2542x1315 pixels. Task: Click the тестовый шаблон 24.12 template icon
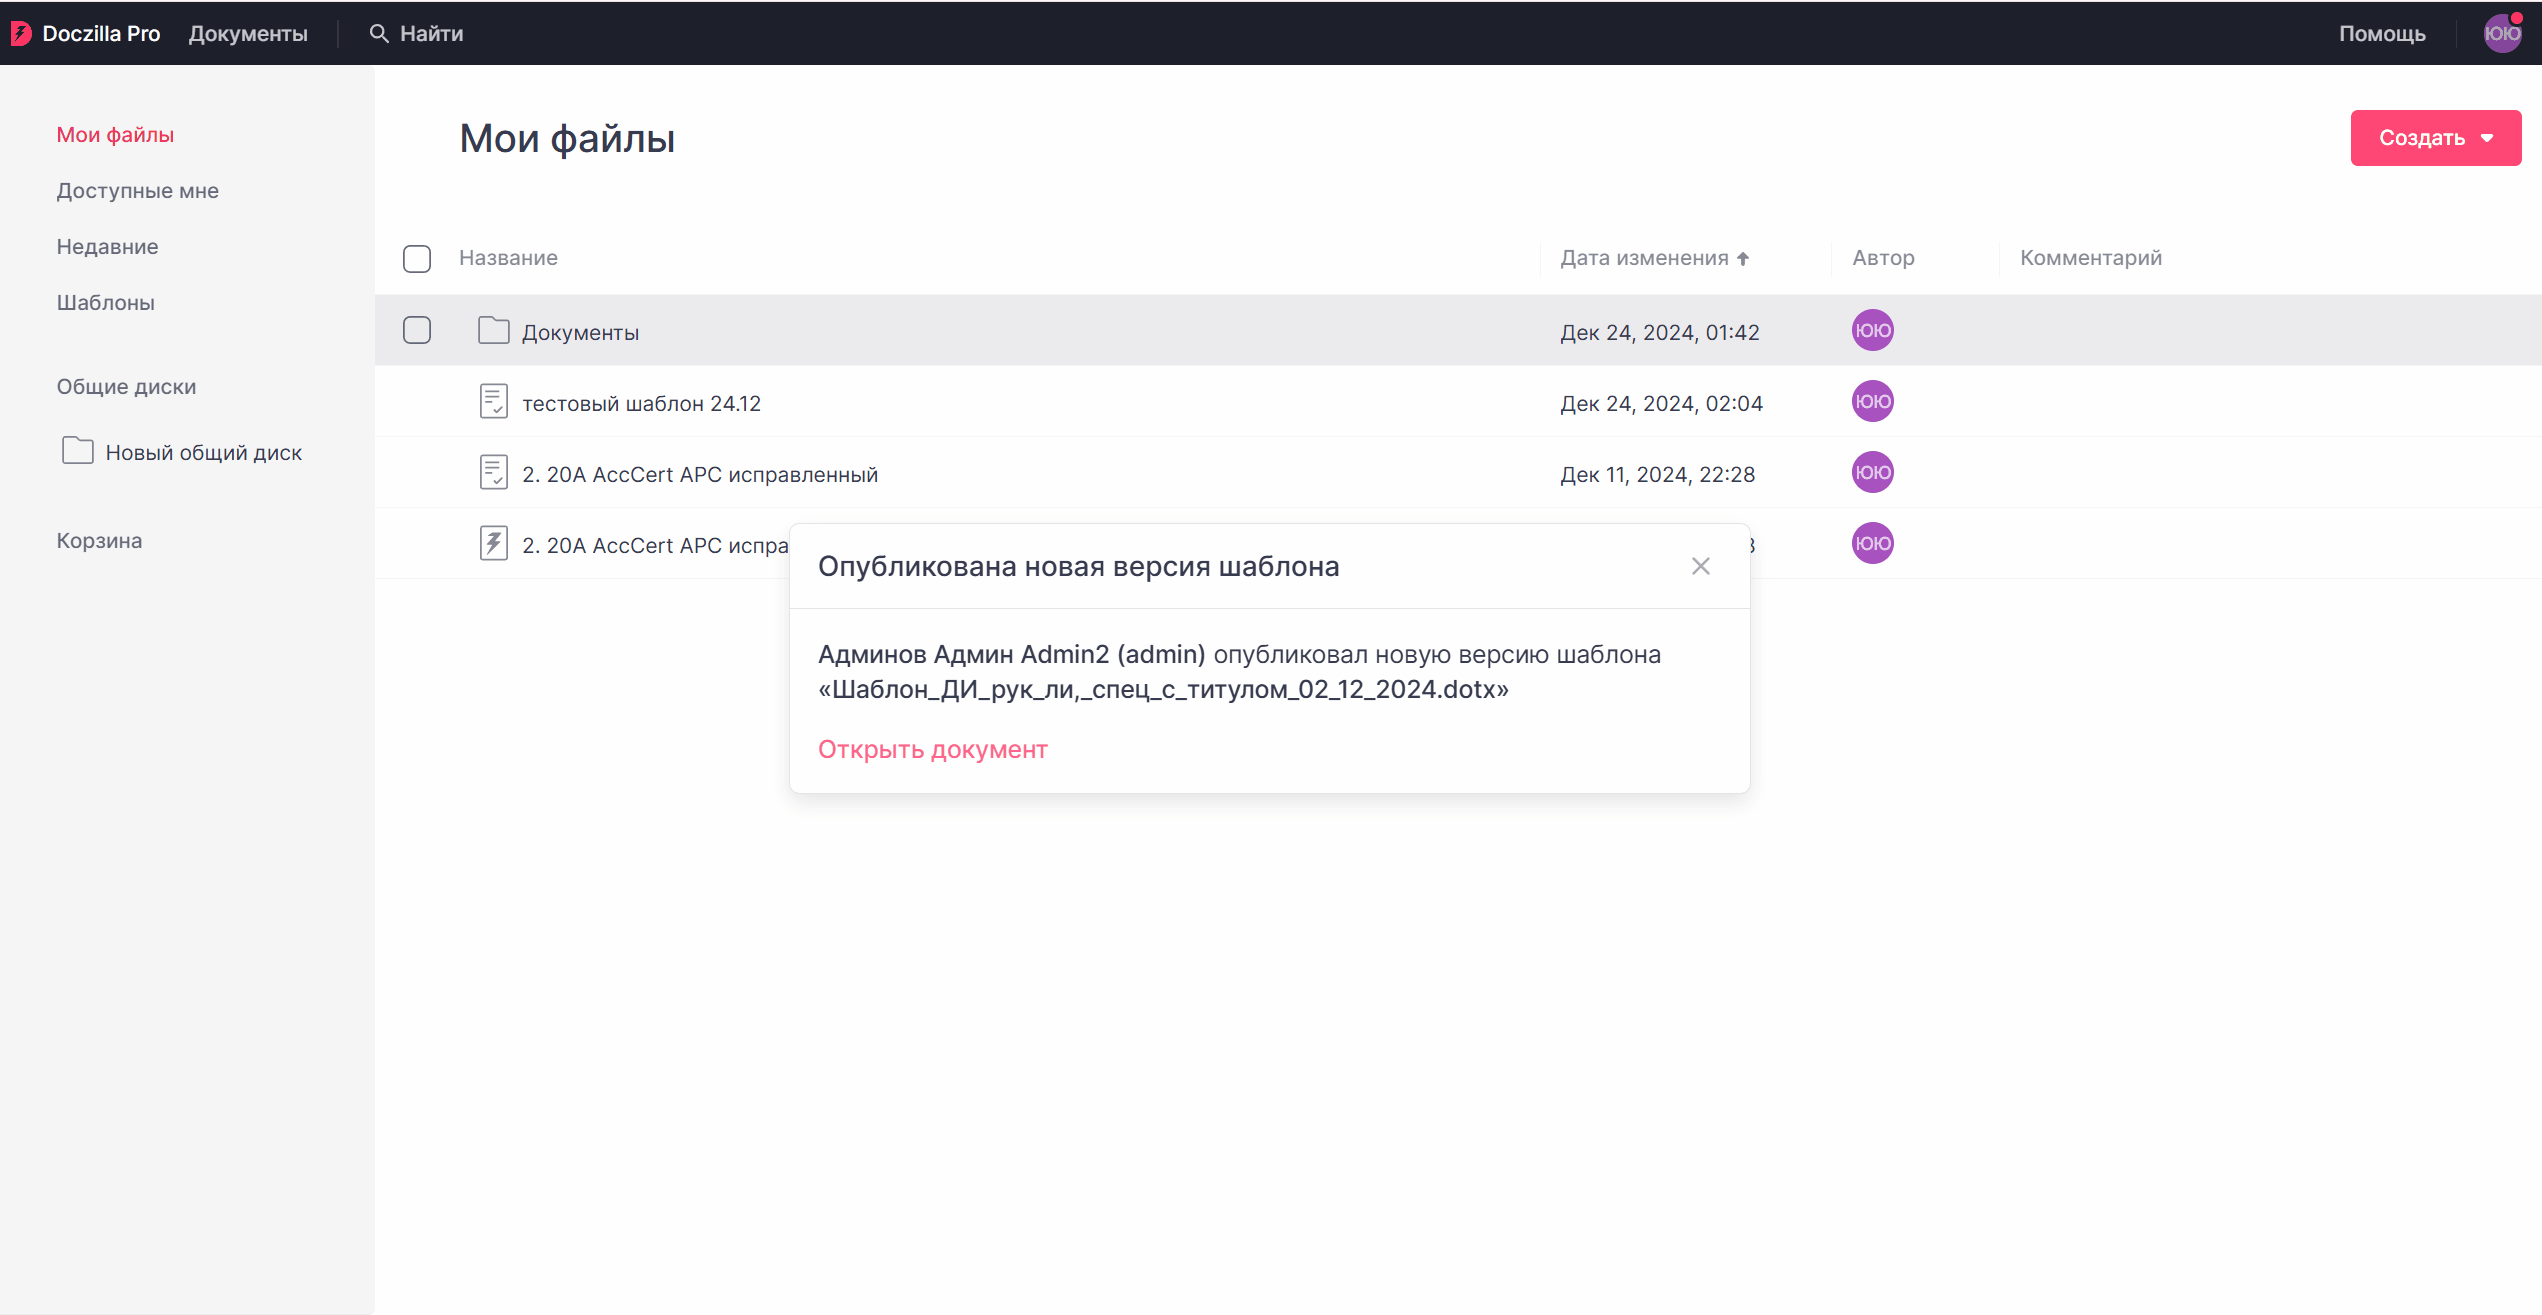[493, 402]
